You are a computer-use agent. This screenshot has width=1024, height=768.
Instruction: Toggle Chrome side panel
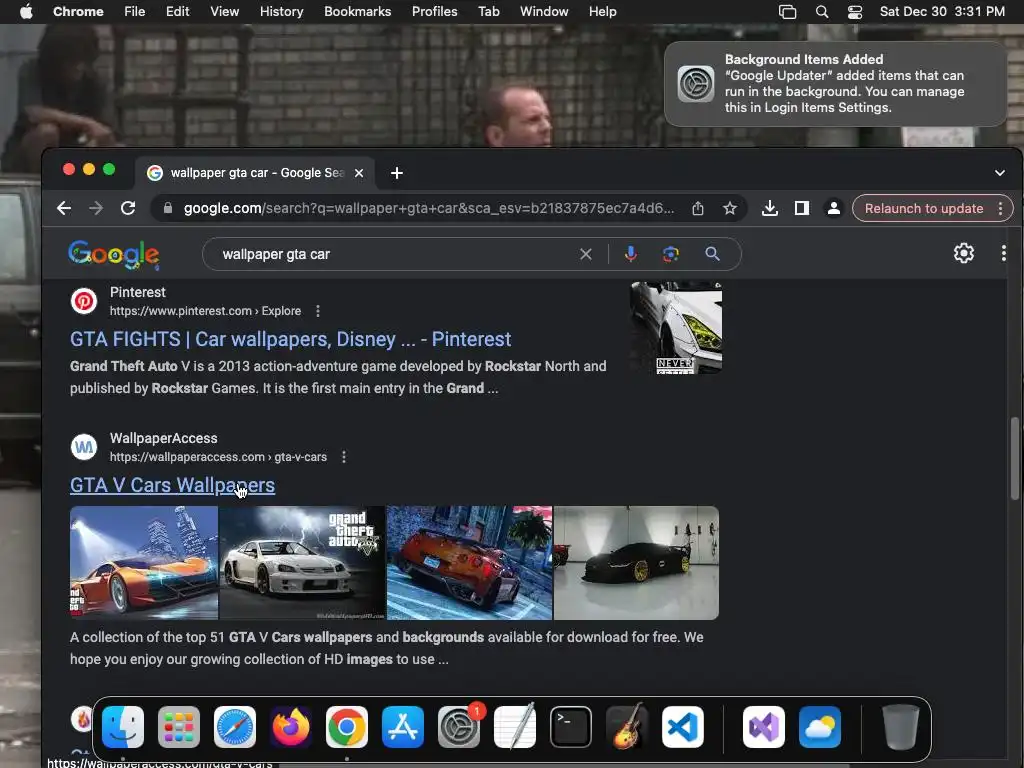(802, 208)
